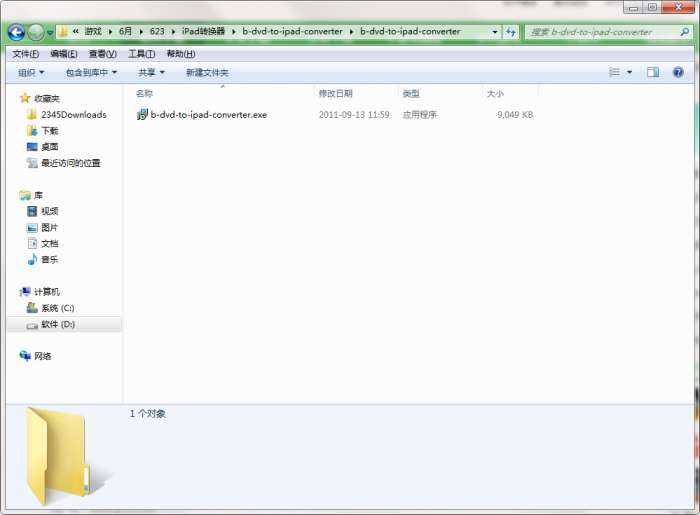Image resolution: width=700 pixels, height=515 pixels.
Task: Select 游戏 in the address breadcrumb
Action: pyautogui.click(x=93, y=31)
